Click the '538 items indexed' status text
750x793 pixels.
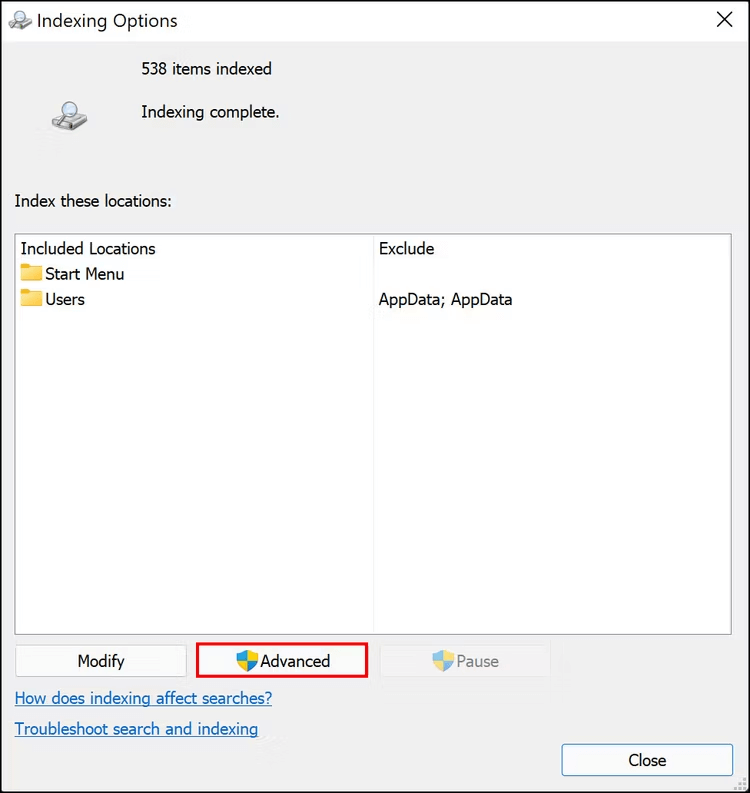[206, 68]
